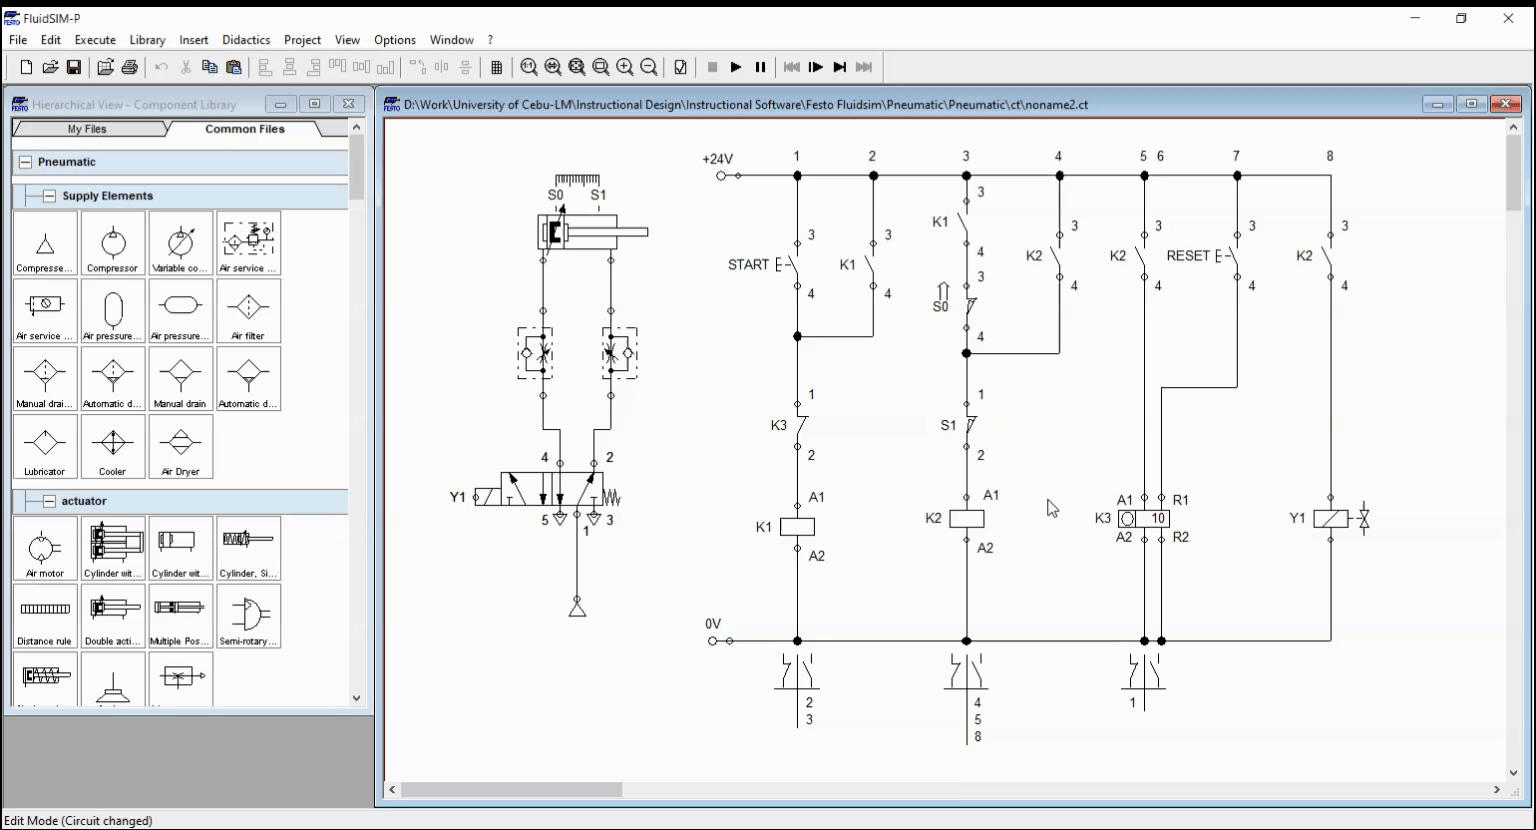Click the Print icon in toolbar
Viewport: 1536px width, 830px height.
pyautogui.click(x=129, y=67)
